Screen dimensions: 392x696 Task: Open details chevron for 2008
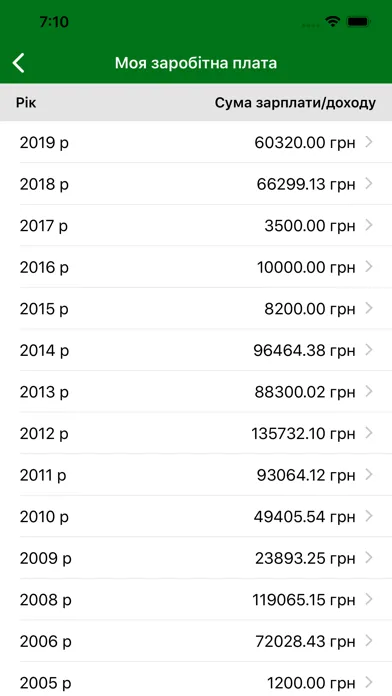pyautogui.click(x=369, y=600)
